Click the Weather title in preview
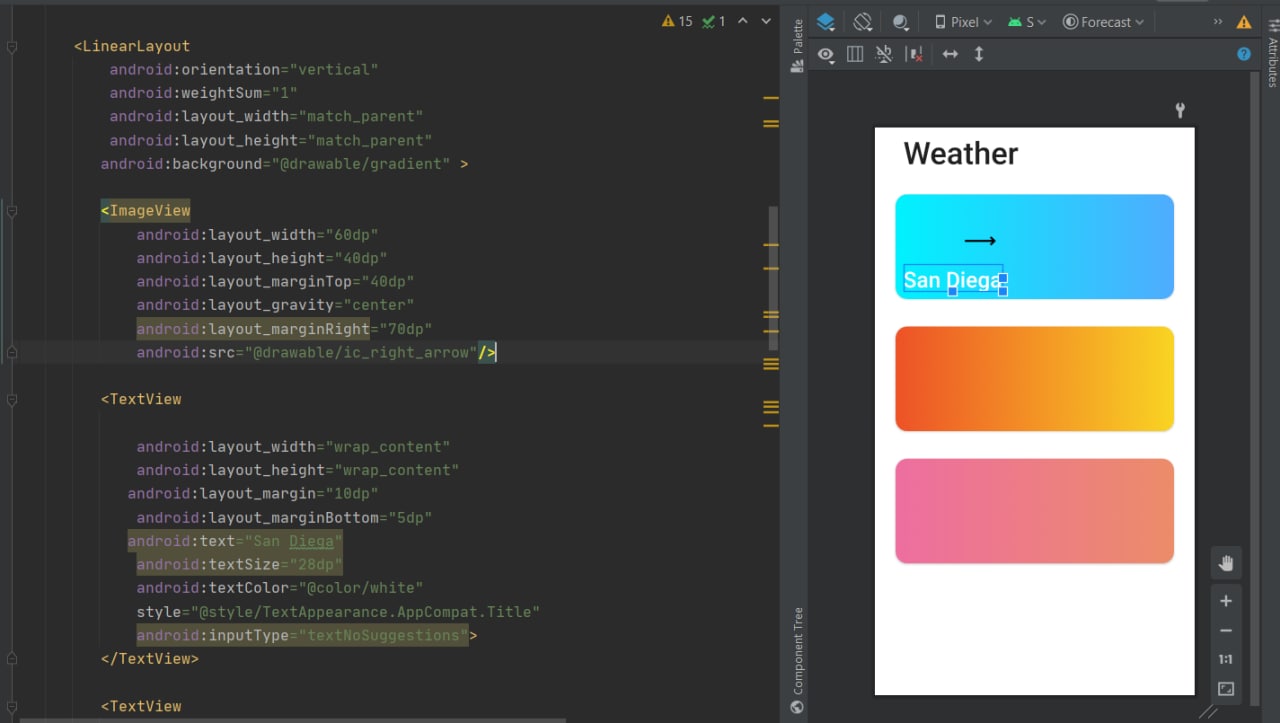The width and height of the screenshot is (1280, 723). (x=961, y=154)
